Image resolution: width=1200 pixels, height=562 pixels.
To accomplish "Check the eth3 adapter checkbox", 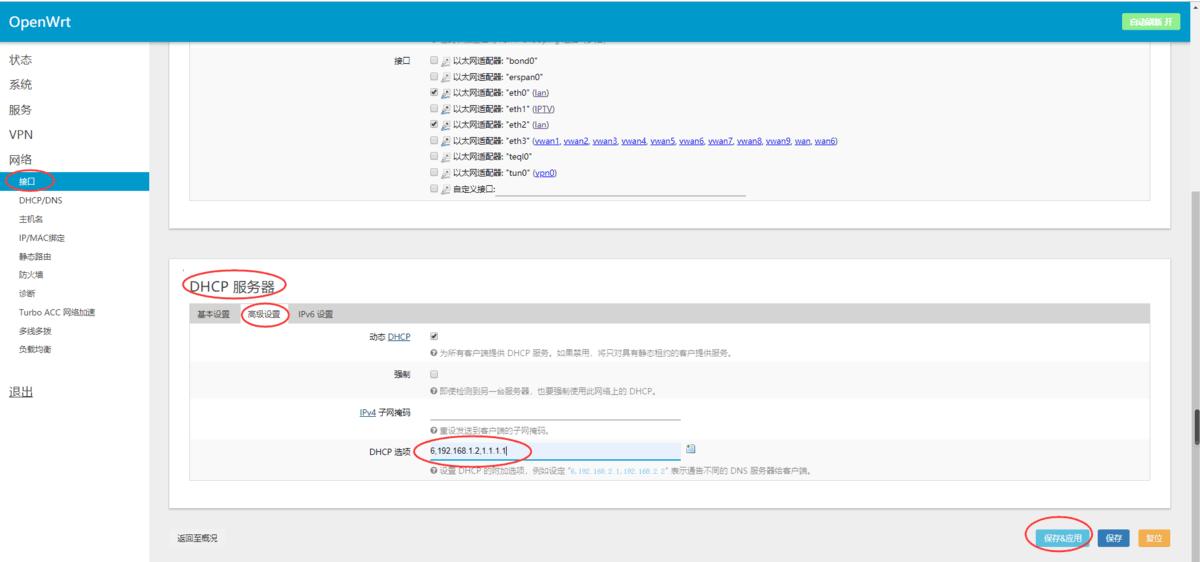I will click(433, 141).
